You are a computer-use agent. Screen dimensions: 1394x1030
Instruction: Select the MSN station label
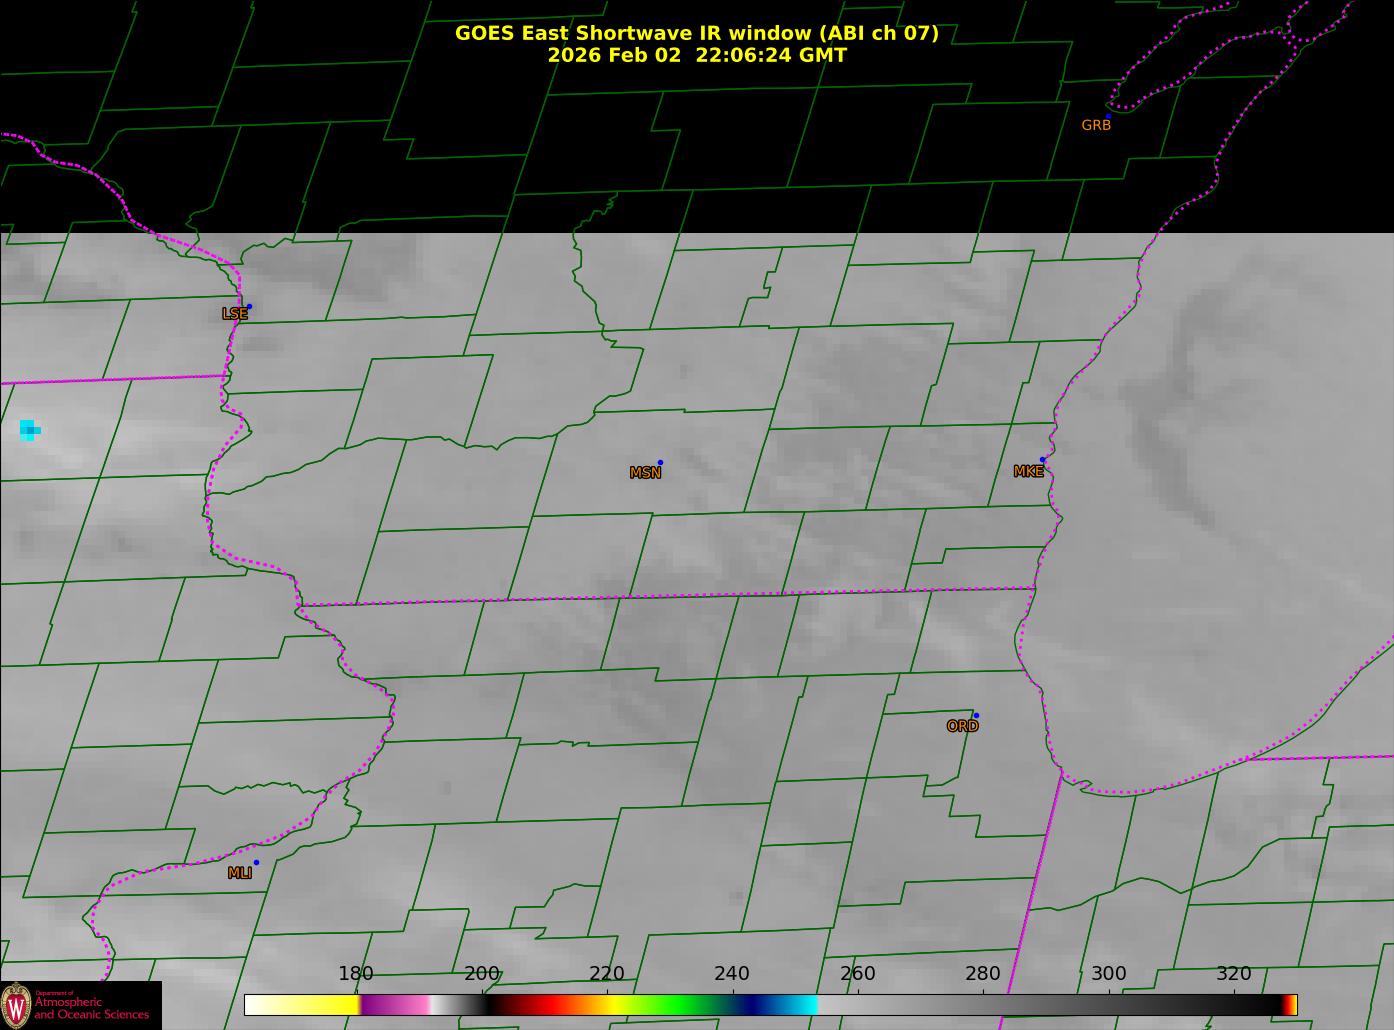point(645,473)
